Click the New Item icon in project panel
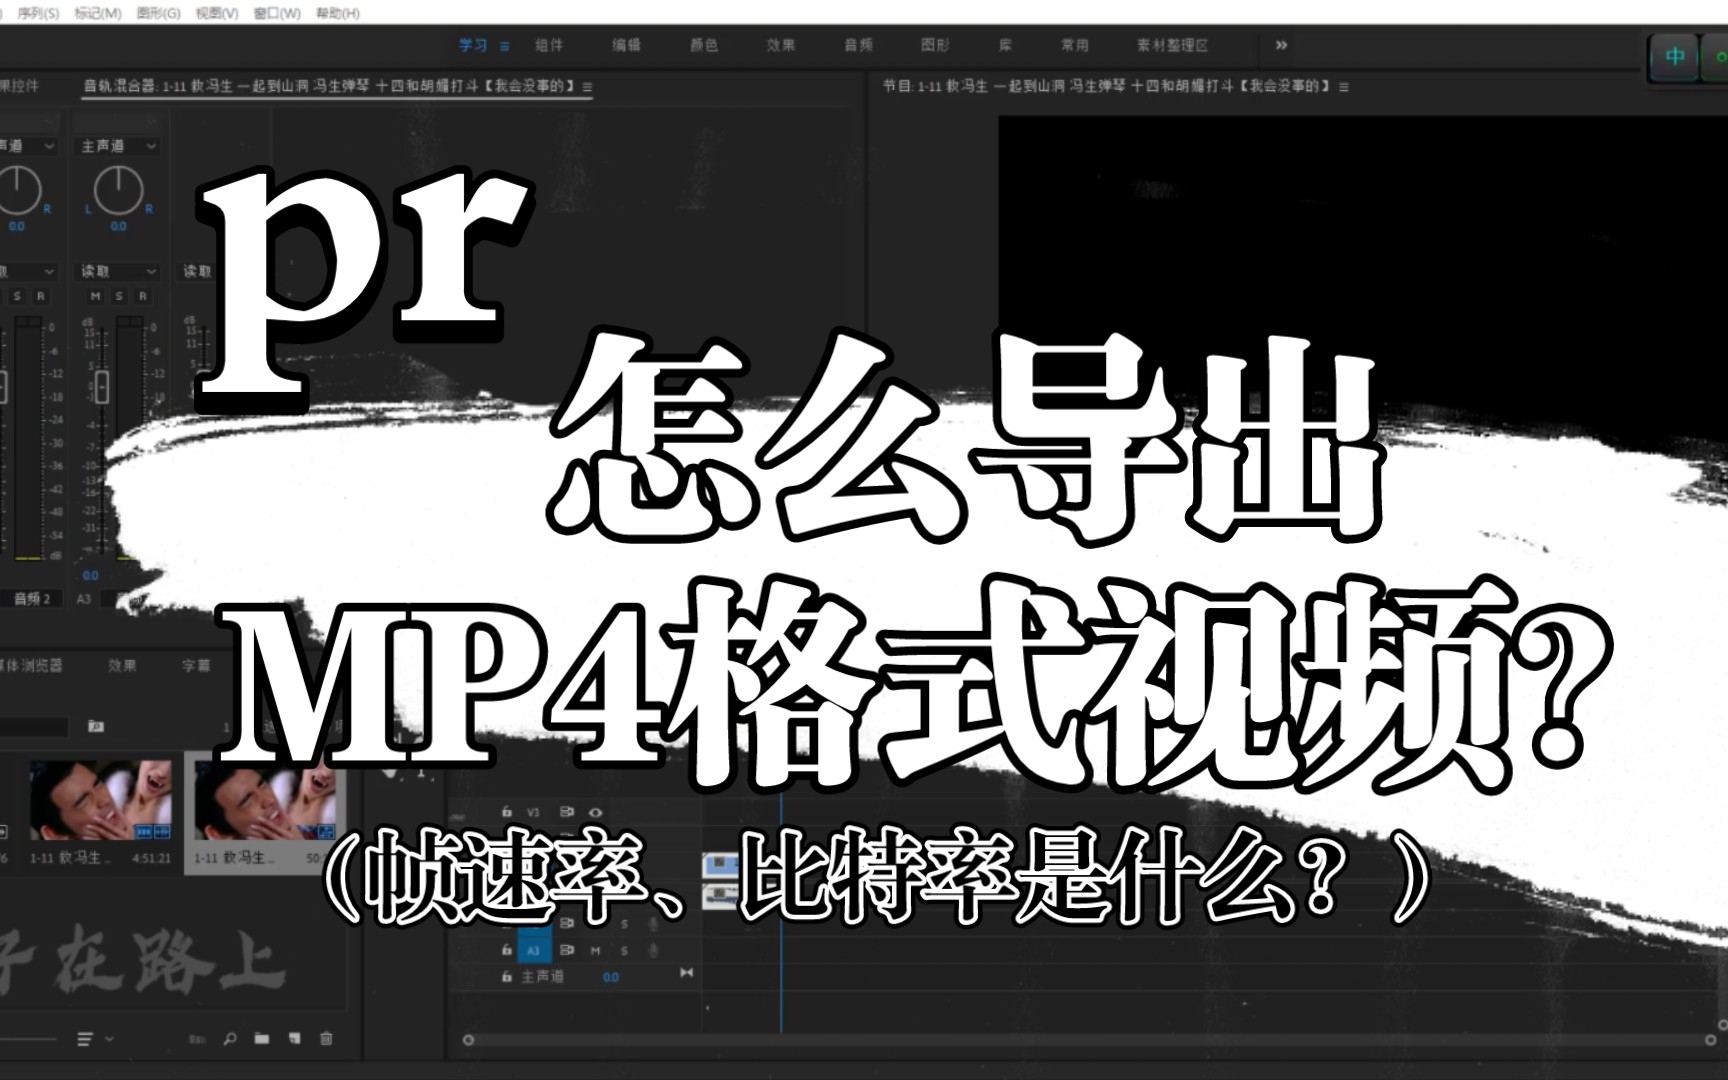This screenshot has height=1080, width=1728. pos(294,1039)
